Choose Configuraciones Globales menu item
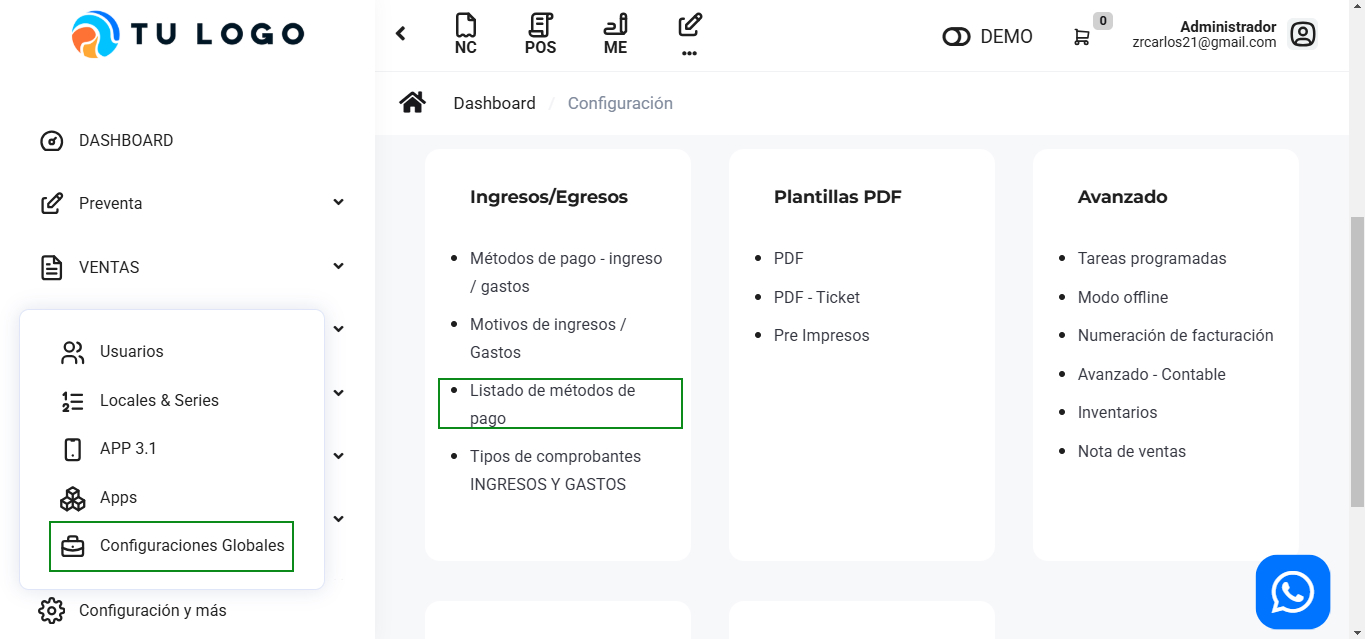 191,546
